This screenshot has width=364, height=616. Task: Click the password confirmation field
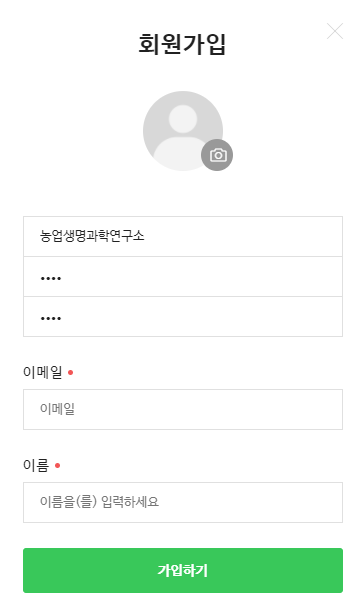click(183, 317)
